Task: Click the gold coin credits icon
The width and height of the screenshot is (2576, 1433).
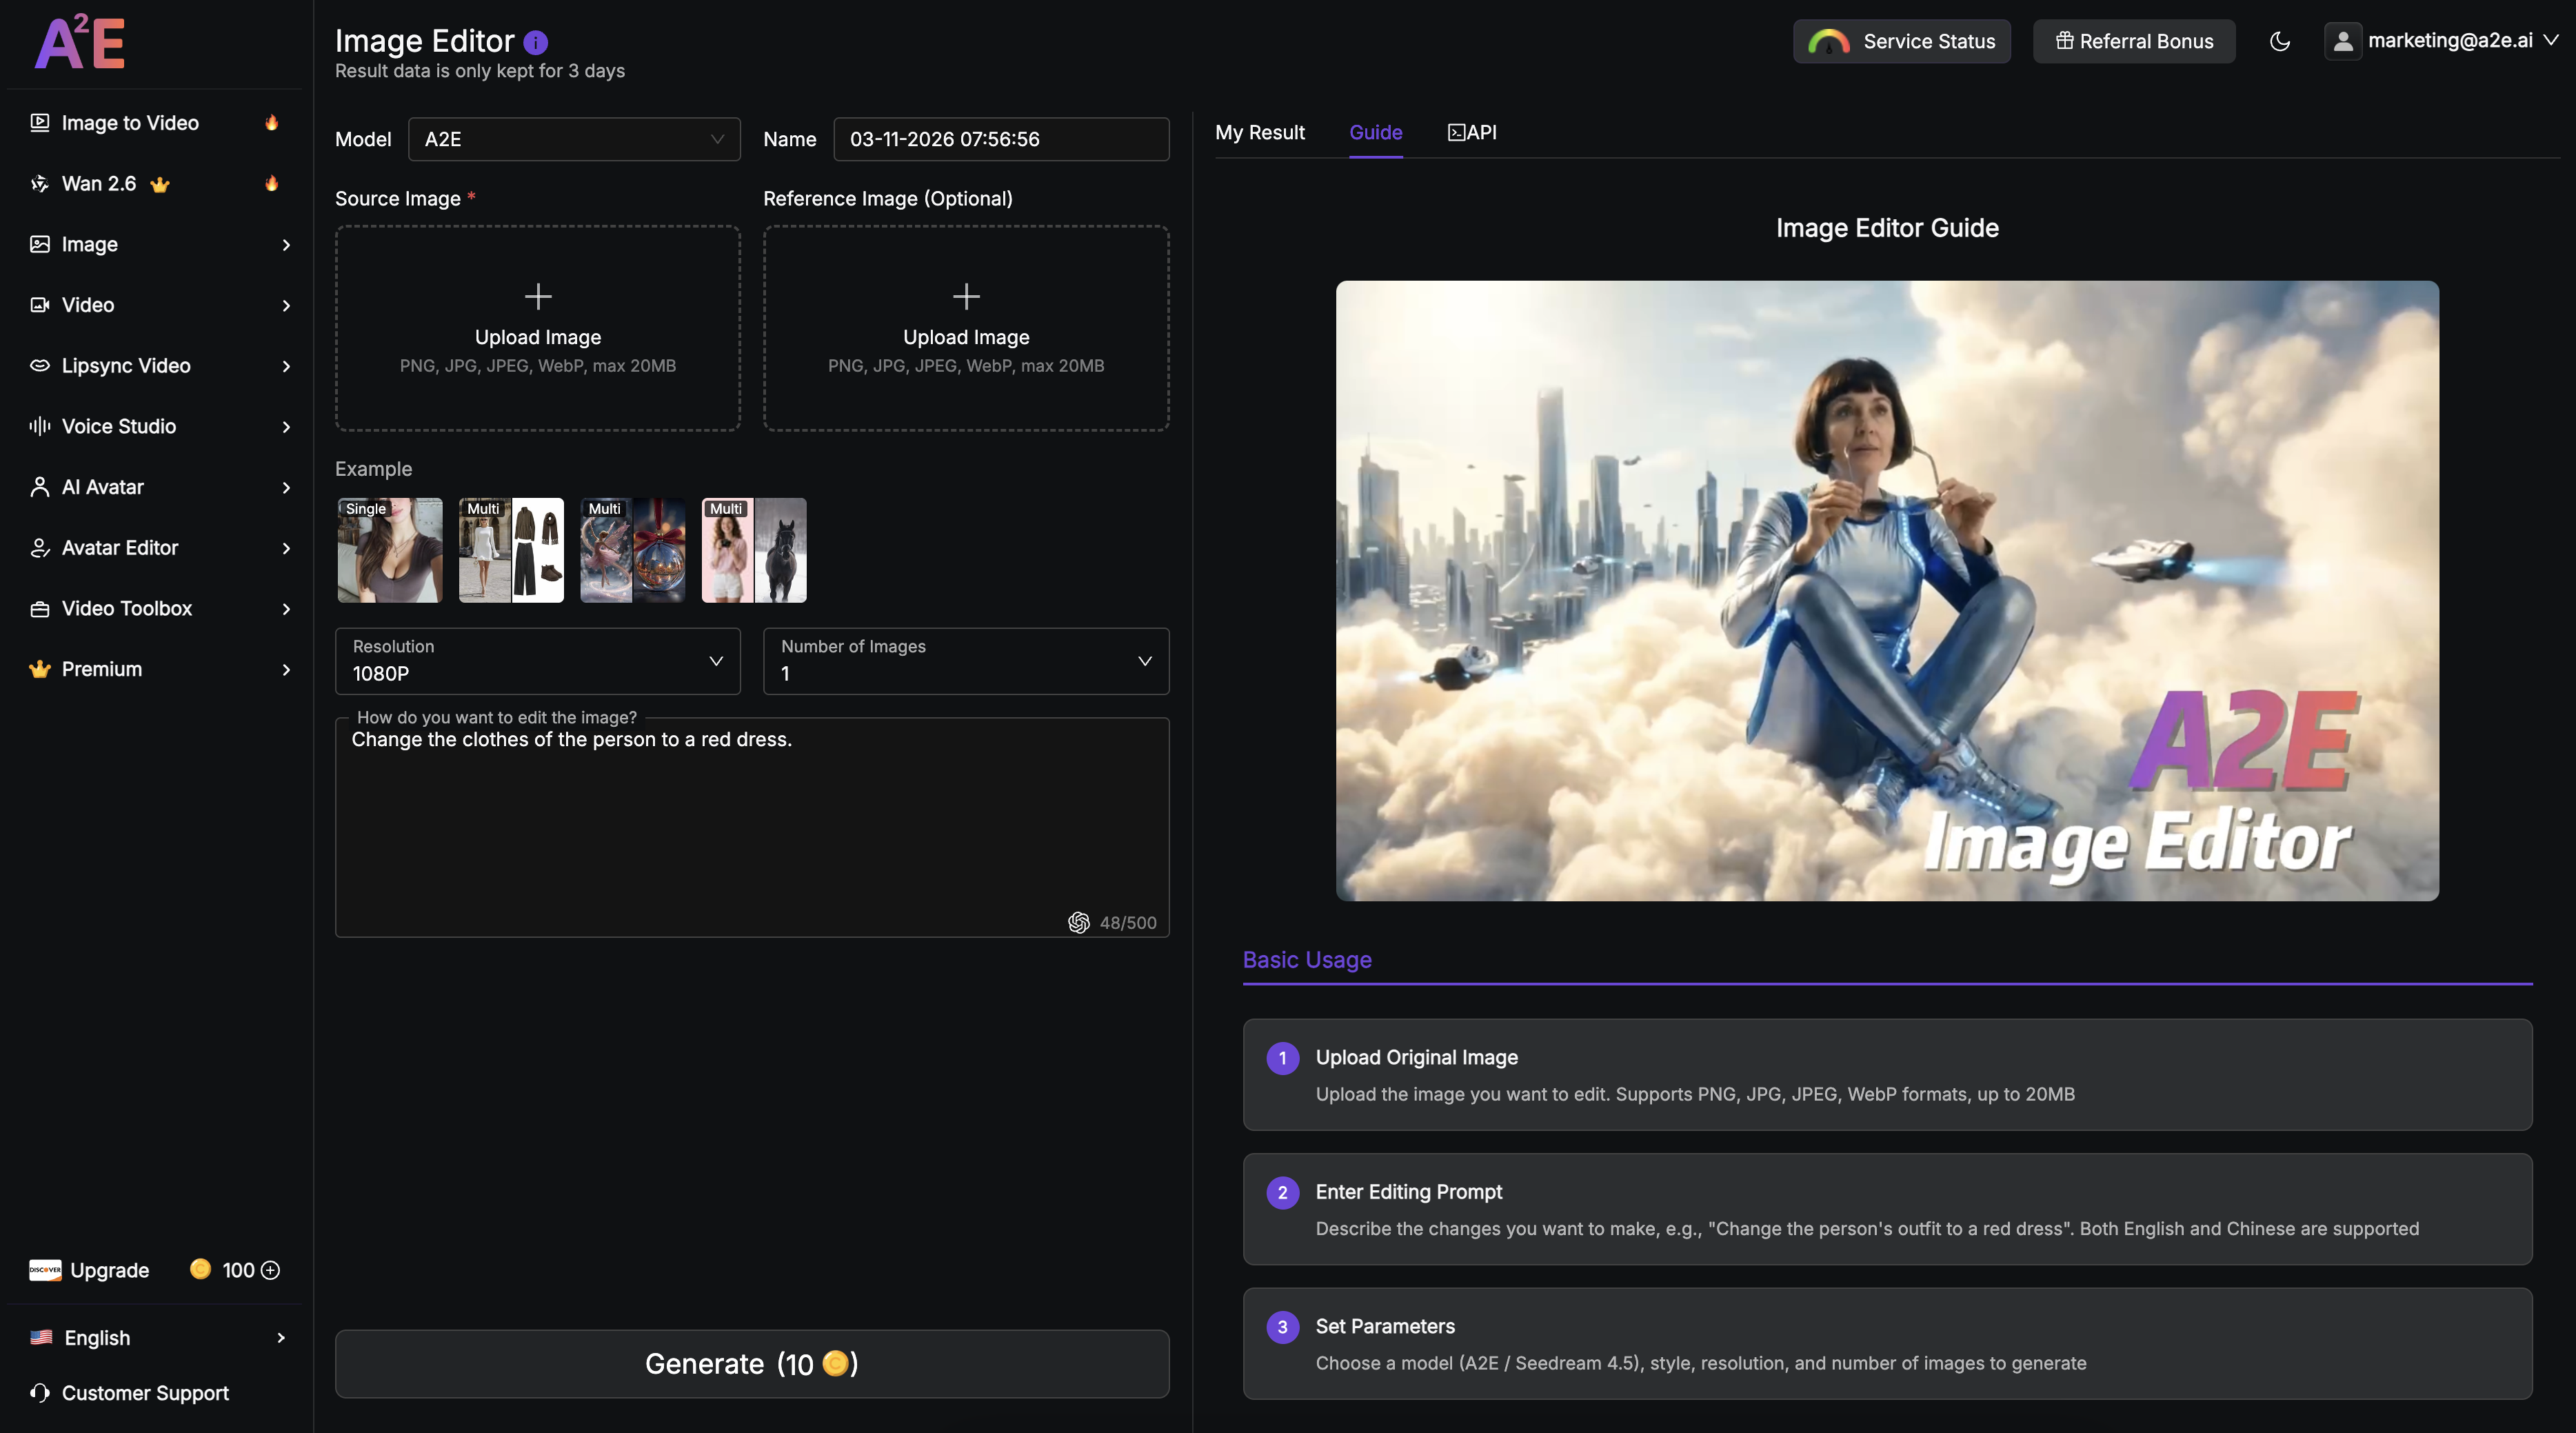Action: [x=200, y=1269]
